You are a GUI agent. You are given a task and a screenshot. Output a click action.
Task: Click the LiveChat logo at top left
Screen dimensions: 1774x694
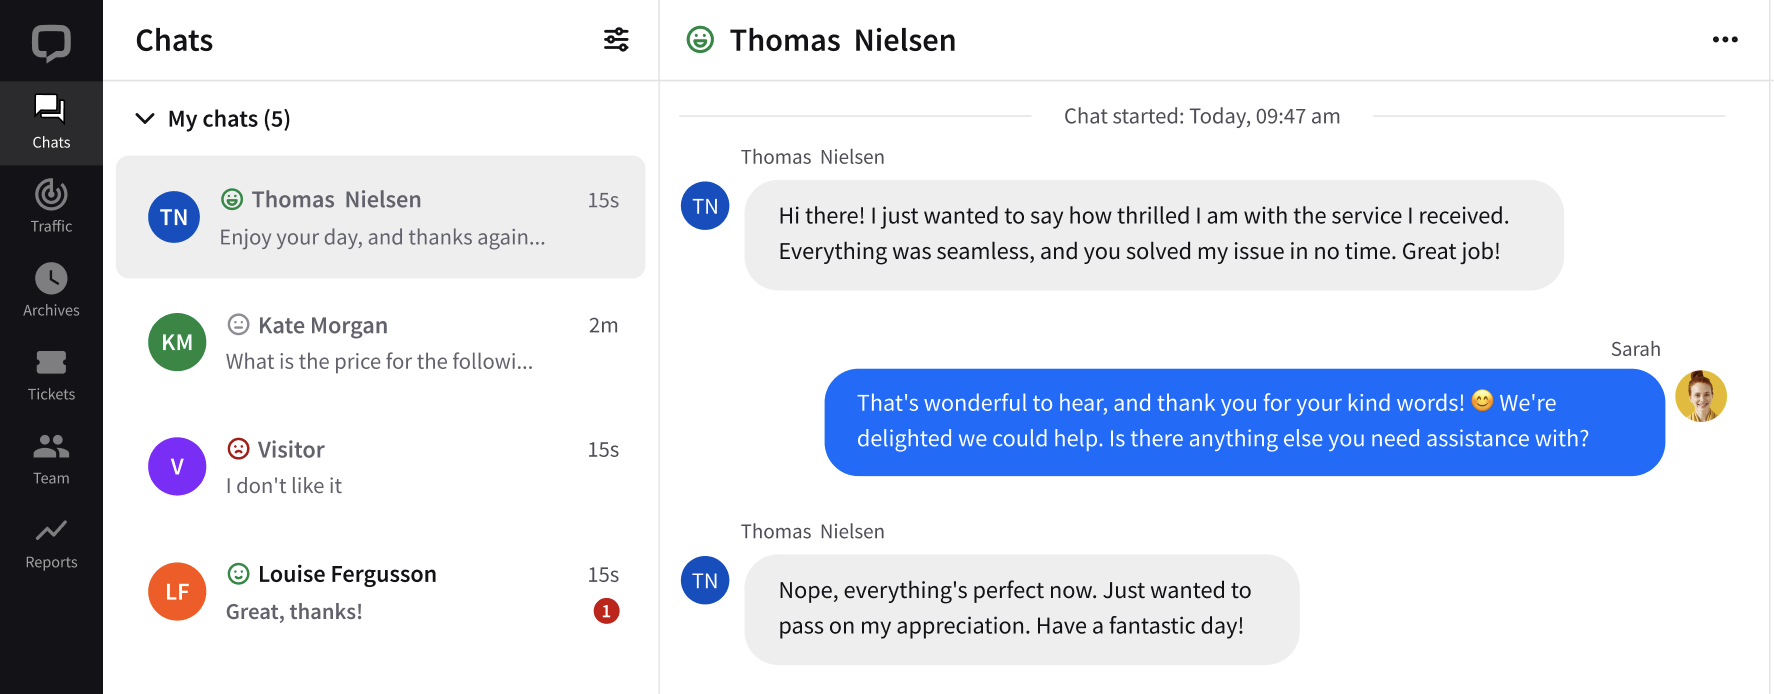pyautogui.click(x=51, y=42)
